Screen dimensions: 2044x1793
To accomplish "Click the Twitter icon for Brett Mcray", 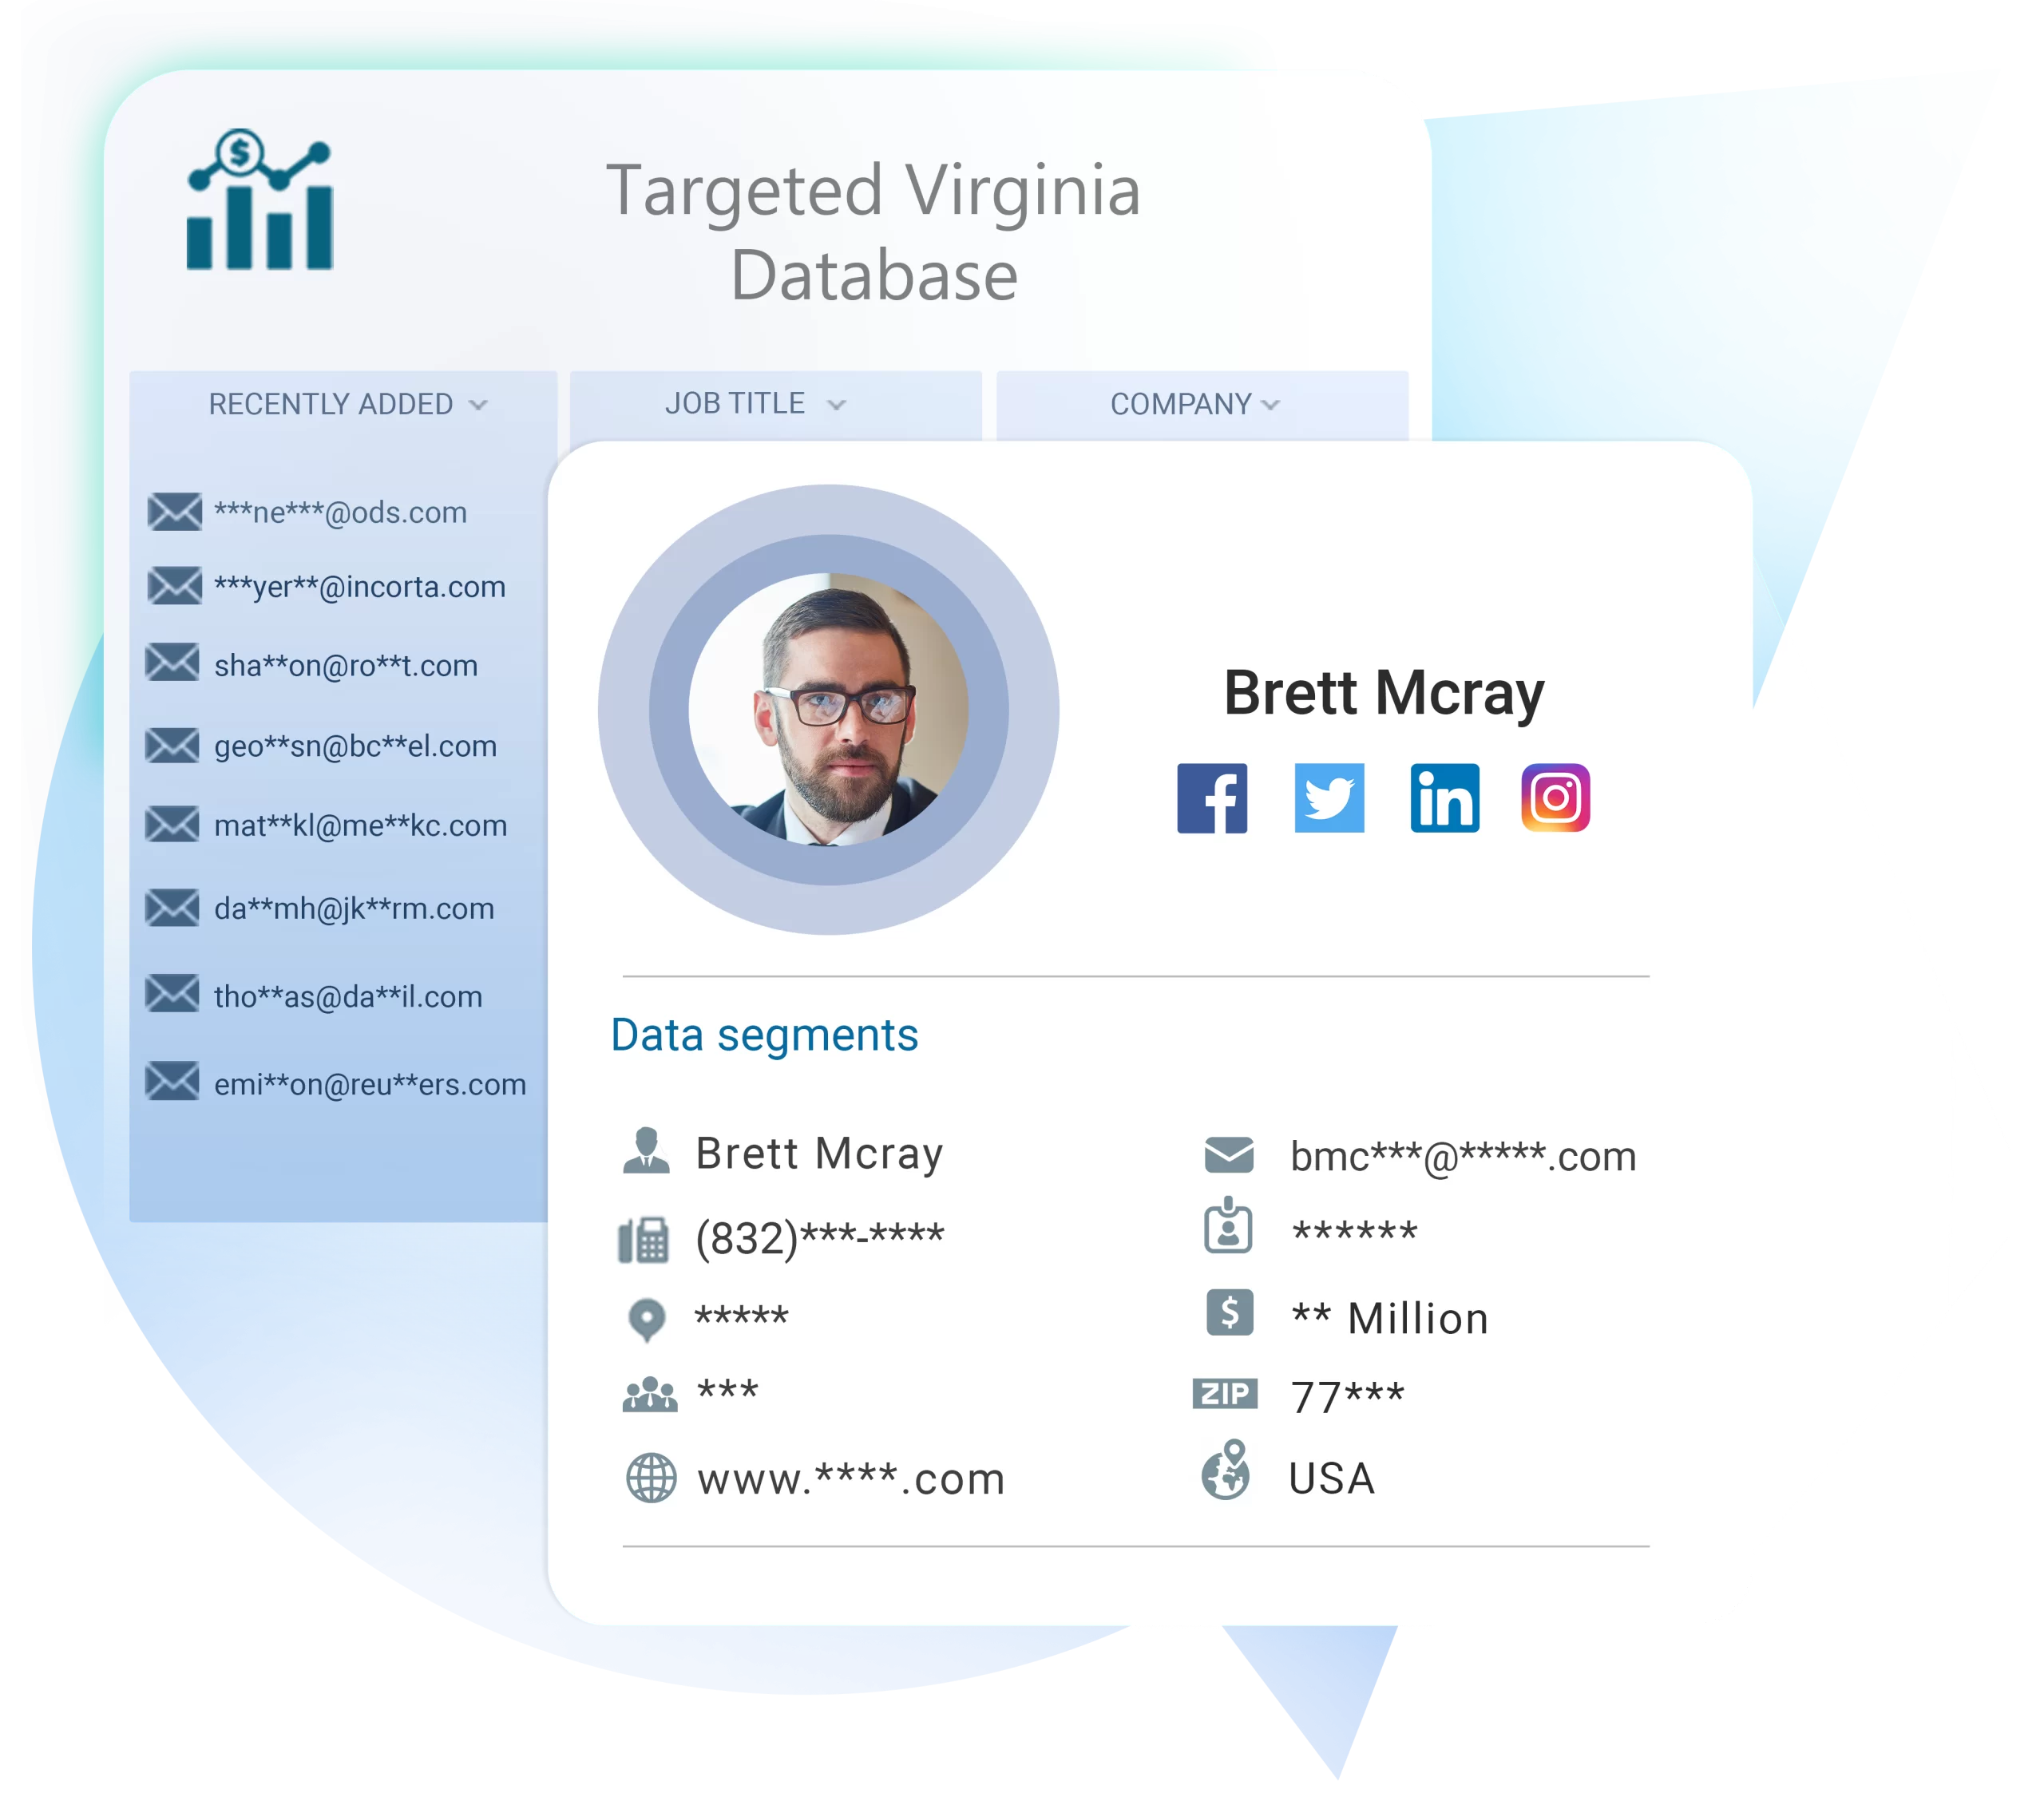I will (1329, 799).
